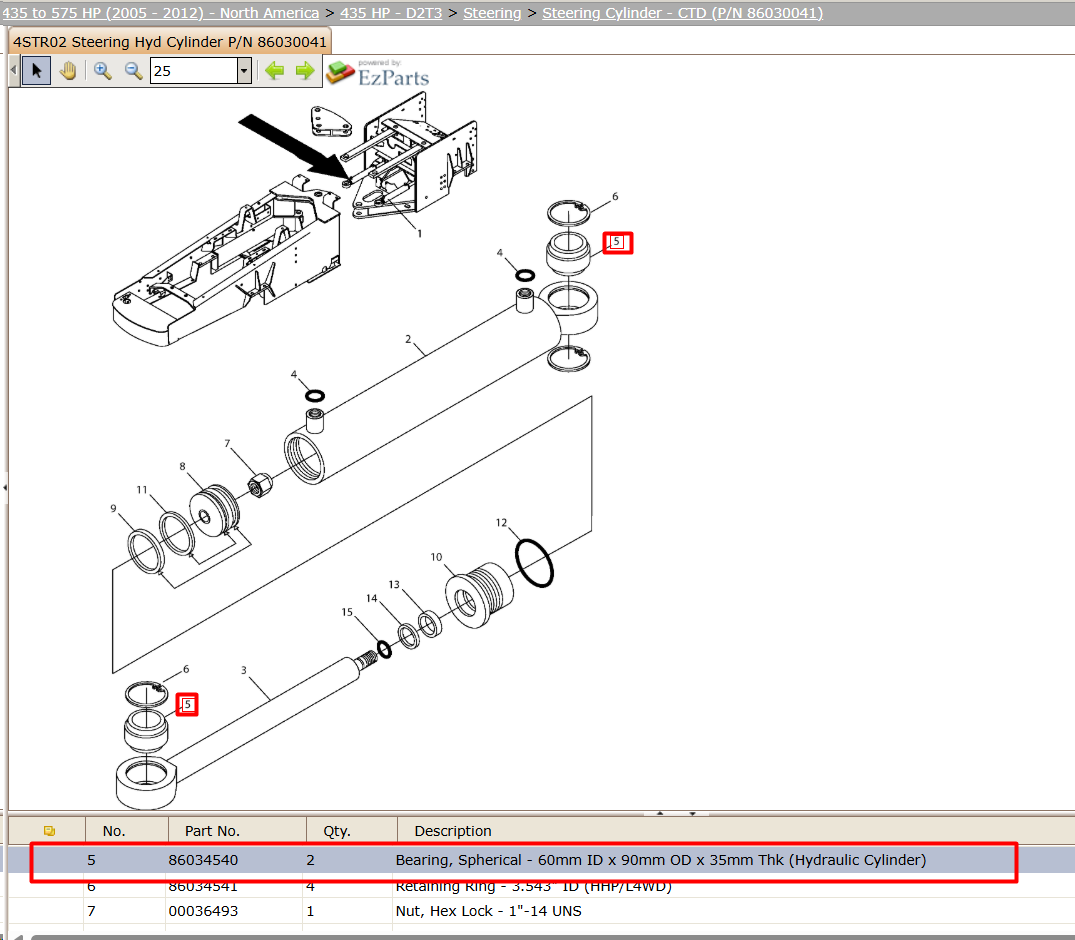Activate the hand pan tool

pos(68,71)
